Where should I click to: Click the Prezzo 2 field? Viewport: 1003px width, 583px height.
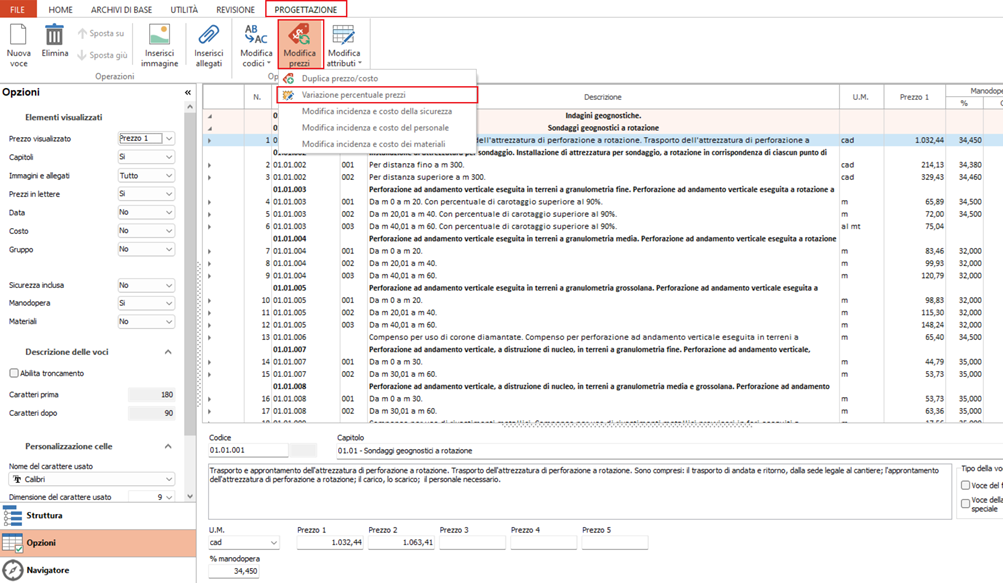click(401, 543)
